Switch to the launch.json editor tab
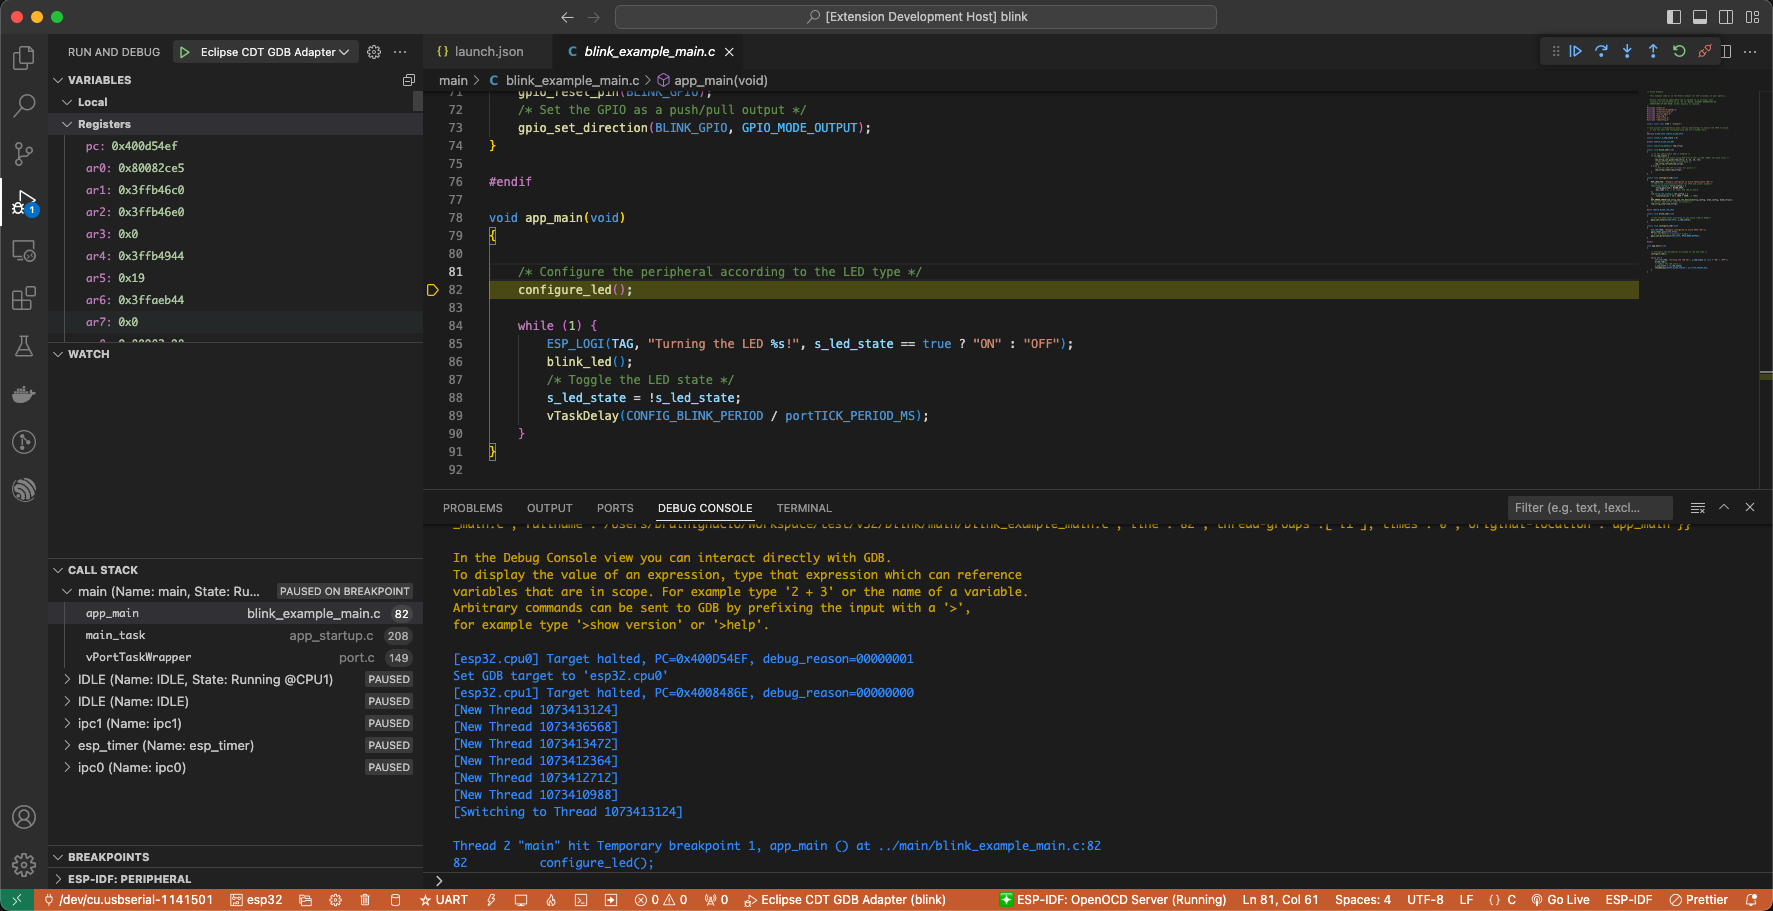 [x=488, y=51]
